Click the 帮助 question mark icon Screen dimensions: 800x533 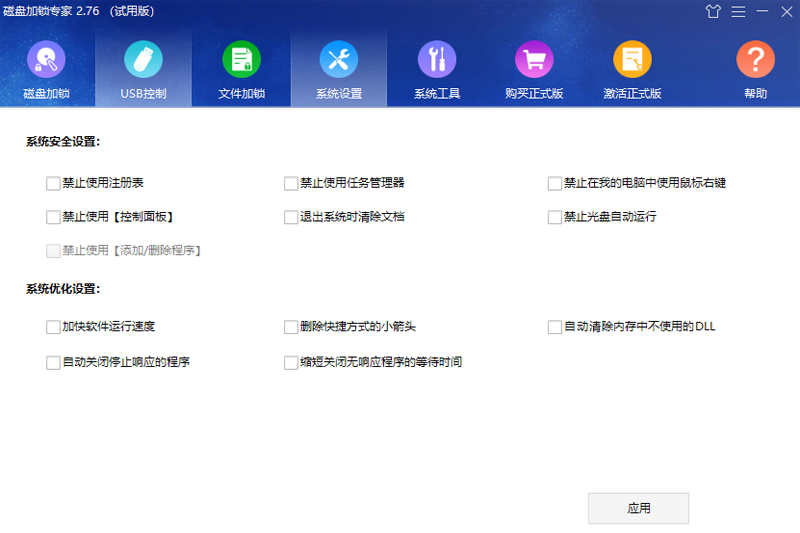pos(755,60)
